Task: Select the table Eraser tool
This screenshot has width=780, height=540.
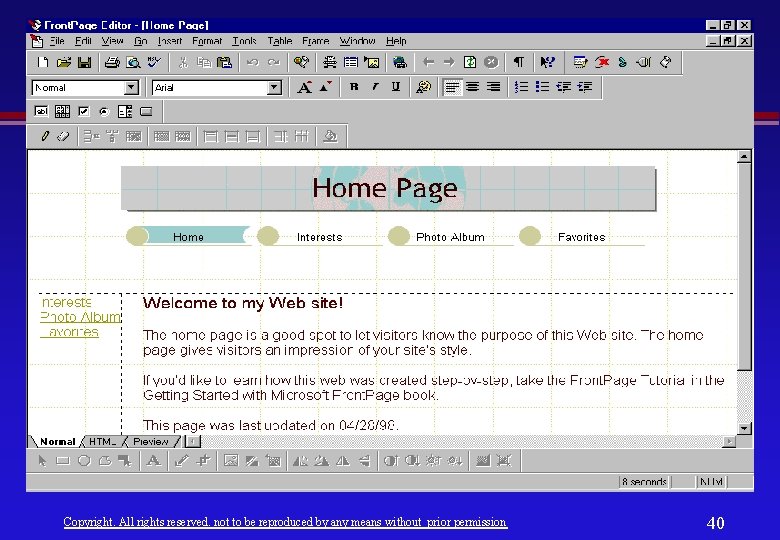Action: [63, 136]
